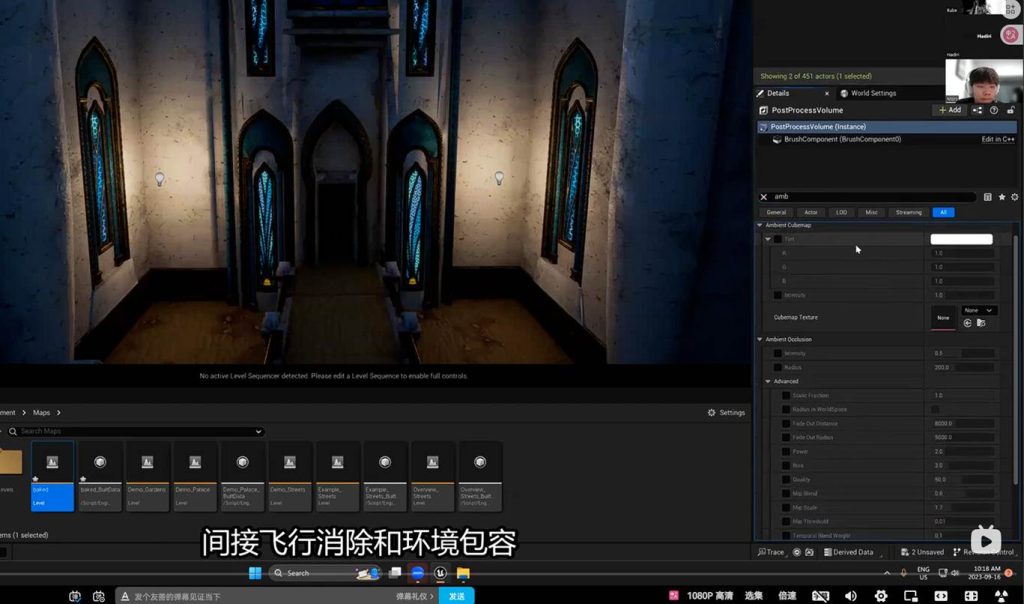Collapse the Ambient Cubemap section

click(x=760, y=225)
